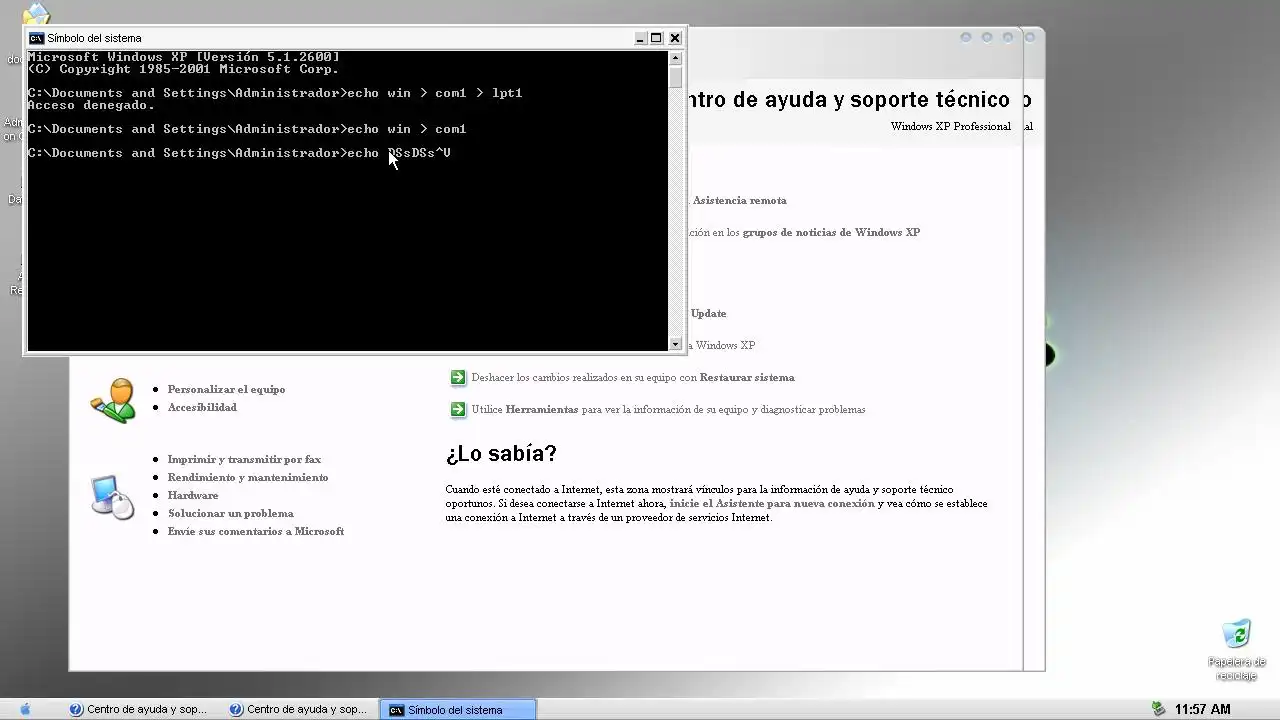Viewport: 1280px width, 720px height.
Task: Click the green arrow beside Restaurar sistema
Action: (458, 377)
